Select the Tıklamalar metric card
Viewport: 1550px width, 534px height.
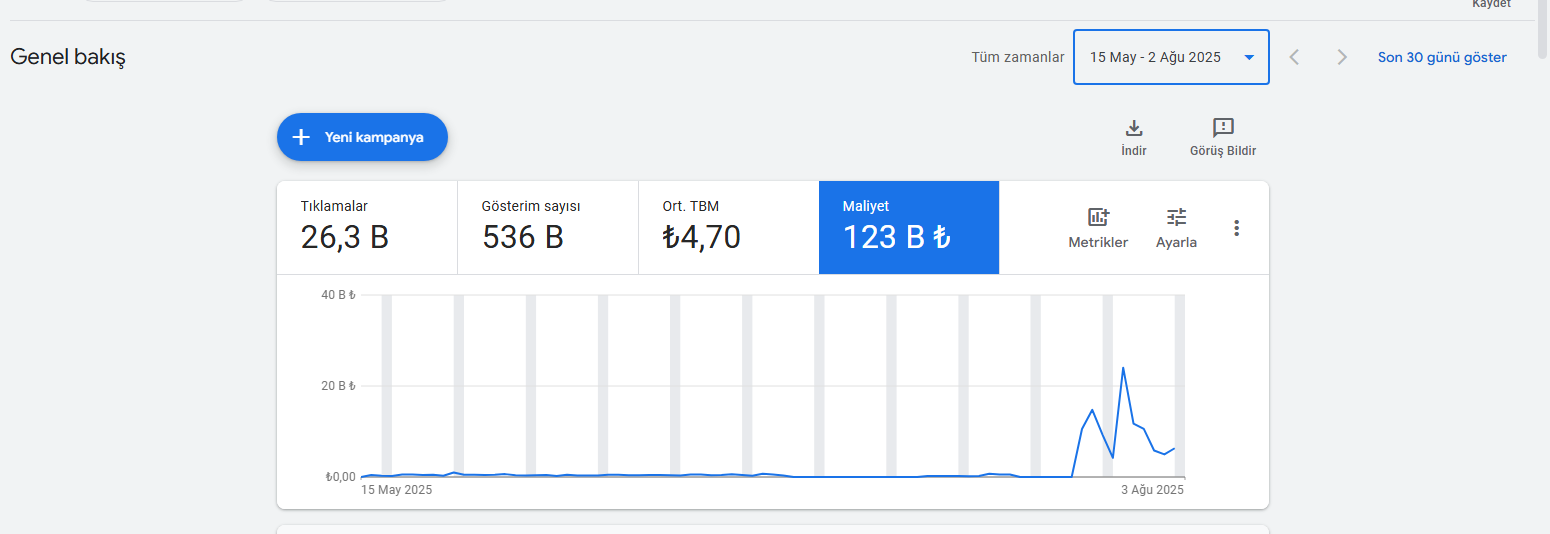coord(367,228)
